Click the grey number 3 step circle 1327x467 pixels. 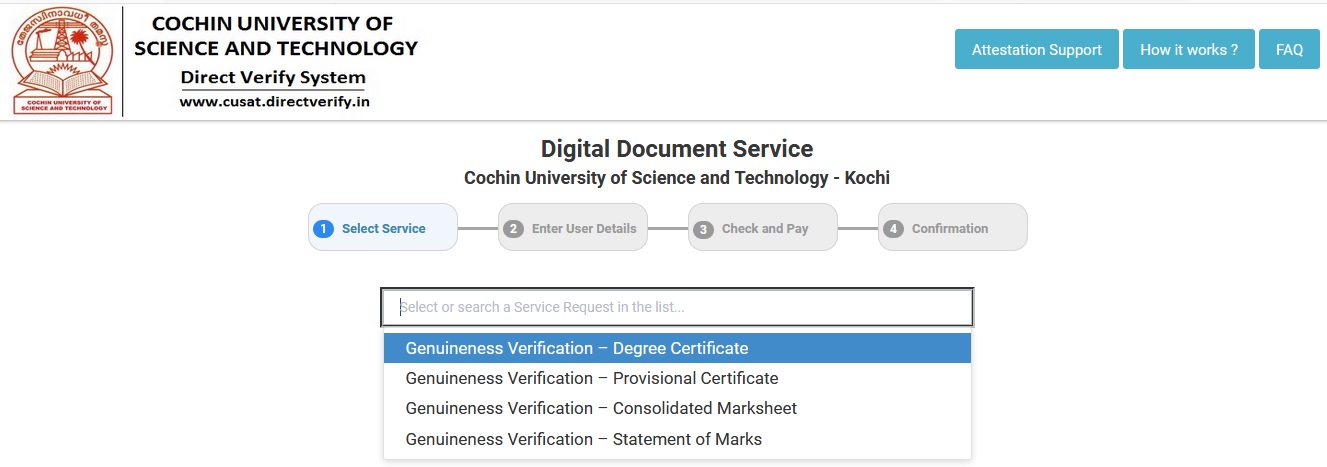703,229
